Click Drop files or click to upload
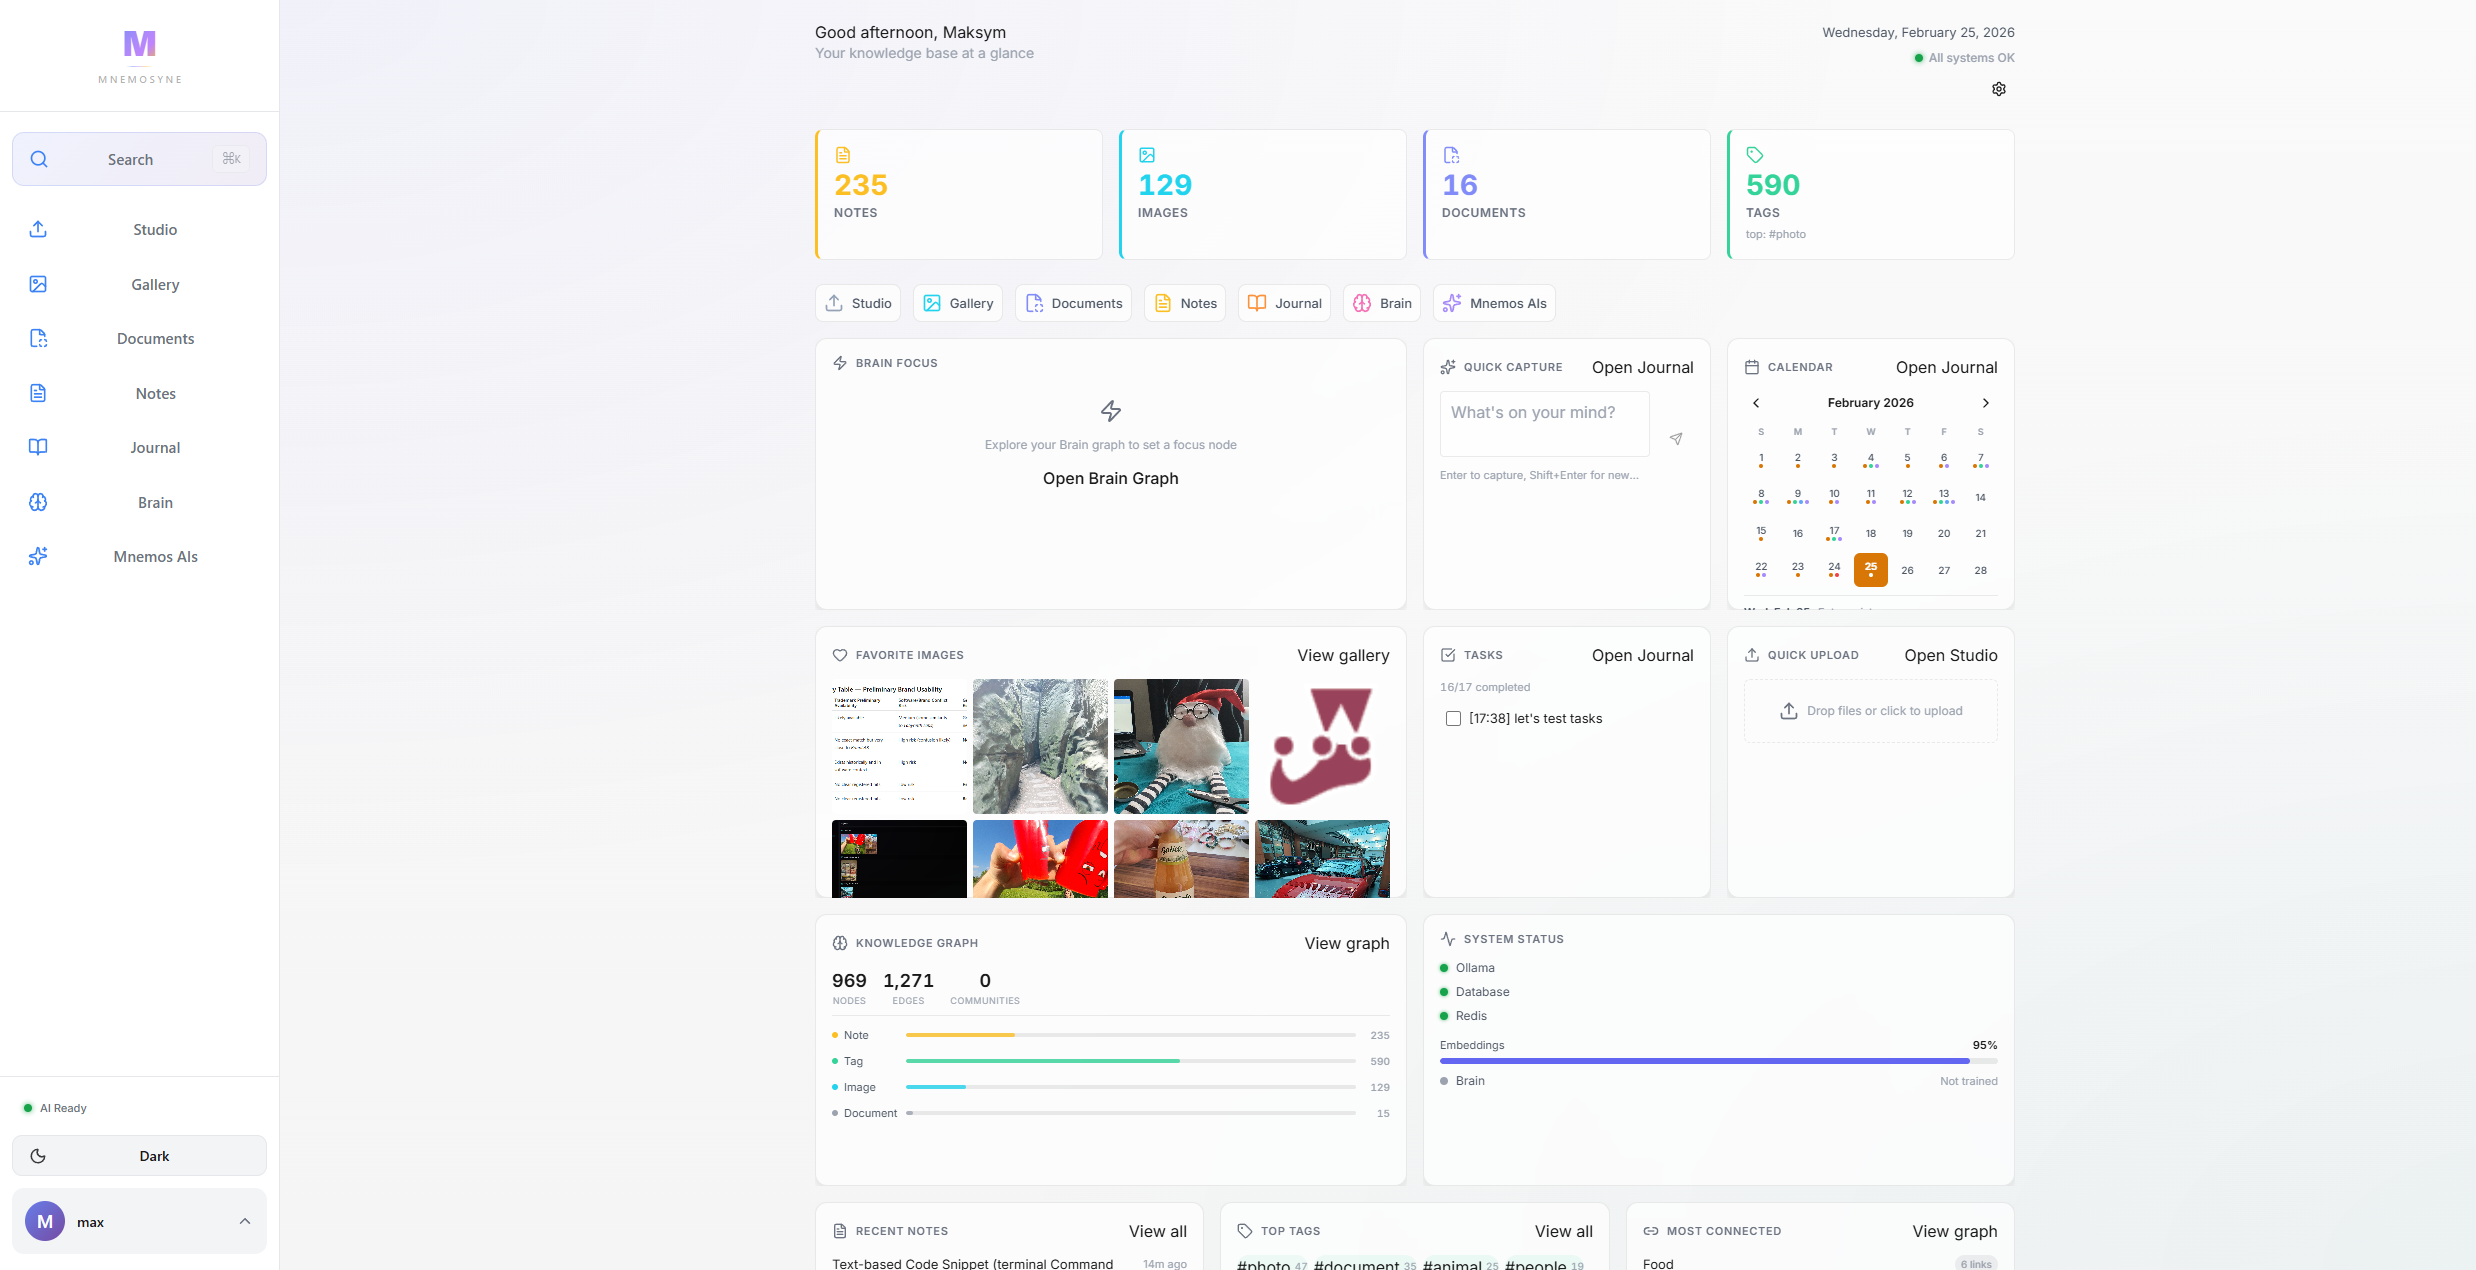This screenshot has height=1270, width=2476. (x=1871, y=711)
